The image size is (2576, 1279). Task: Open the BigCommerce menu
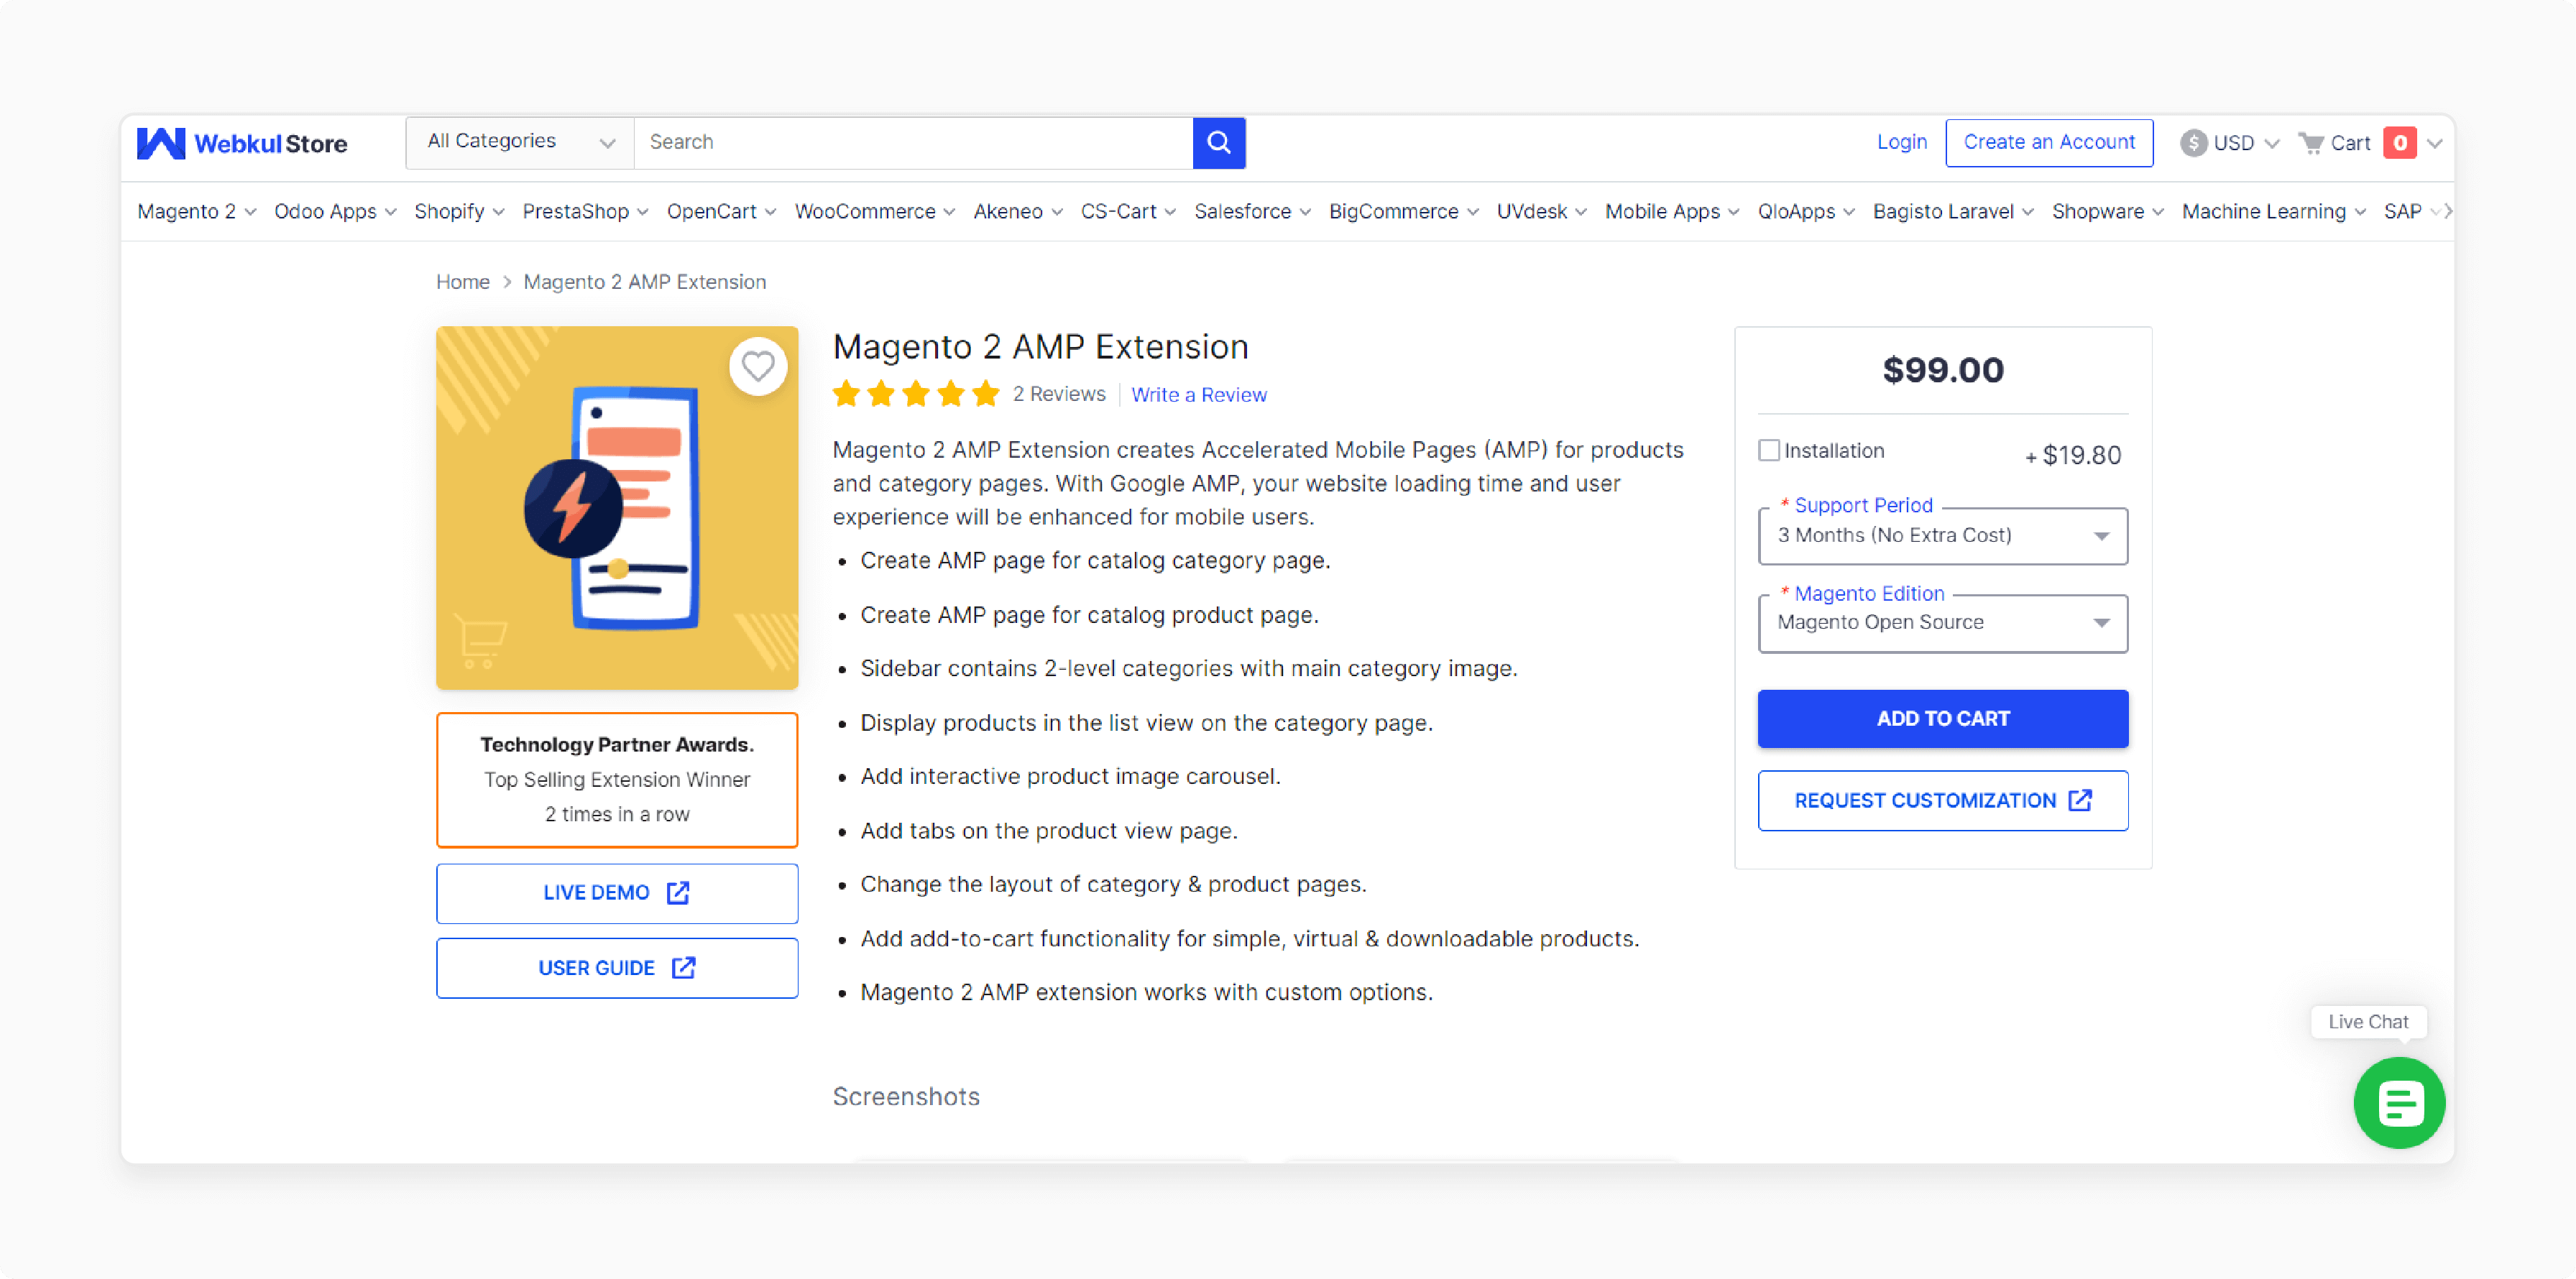[x=1403, y=212]
